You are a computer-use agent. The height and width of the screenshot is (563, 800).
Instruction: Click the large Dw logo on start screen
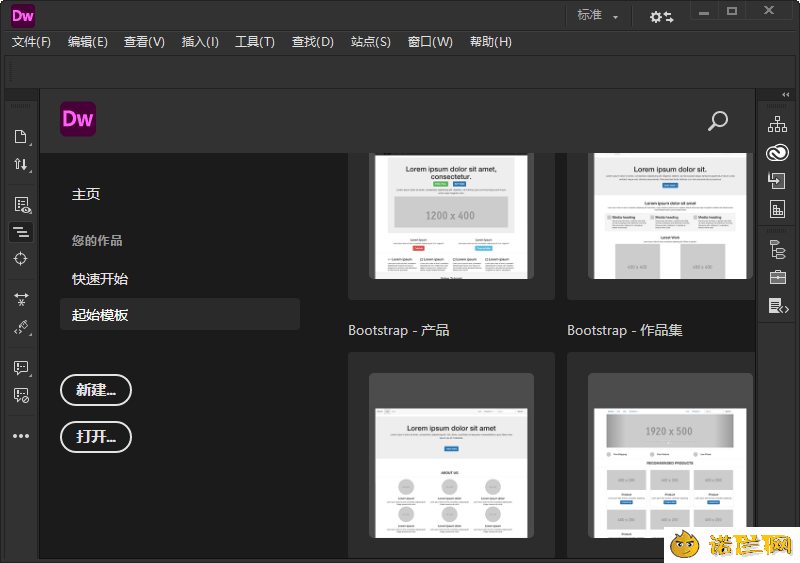coord(78,119)
